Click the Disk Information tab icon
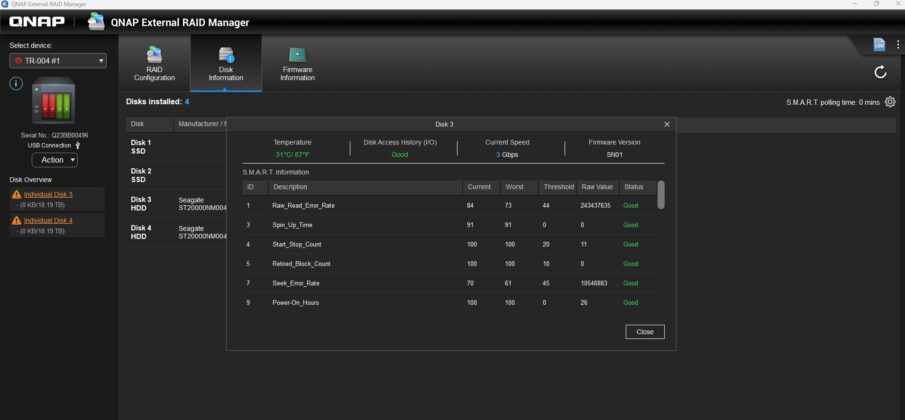Viewport: 905px width, 420px height. [x=226, y=55]
